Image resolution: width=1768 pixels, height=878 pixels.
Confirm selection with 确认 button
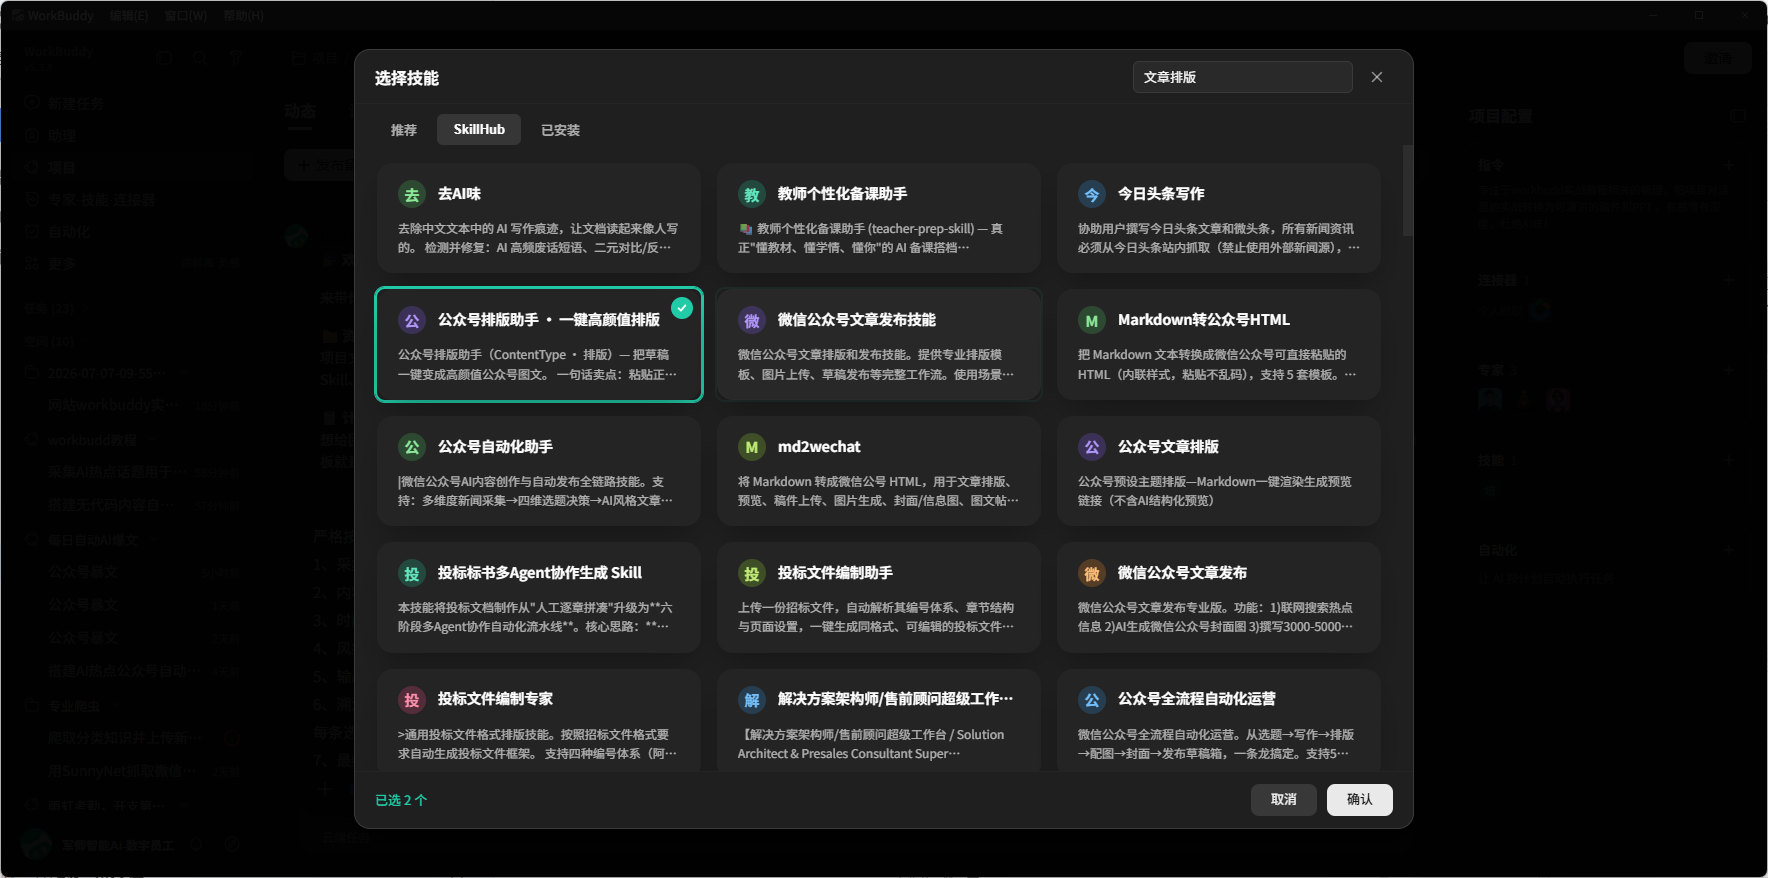pos(1359,799)
